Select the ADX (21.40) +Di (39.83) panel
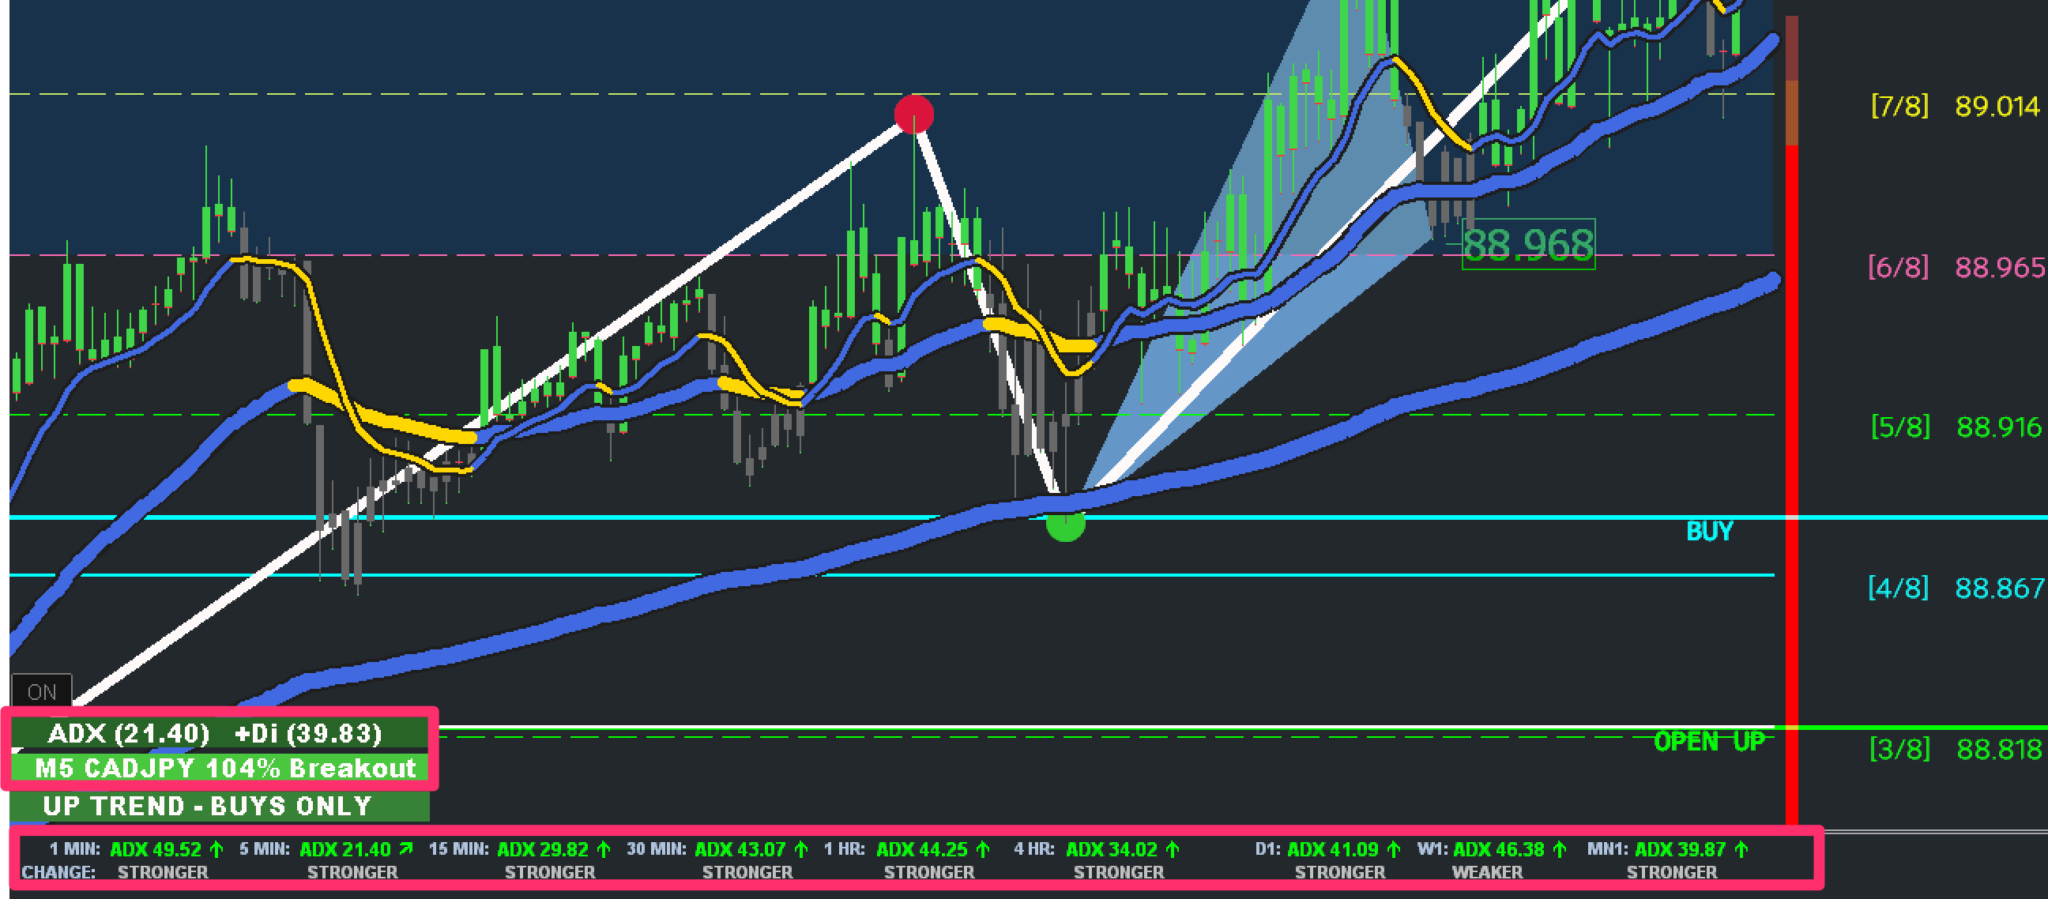This screenshot has height=899, width=2048. click(216, 733)
